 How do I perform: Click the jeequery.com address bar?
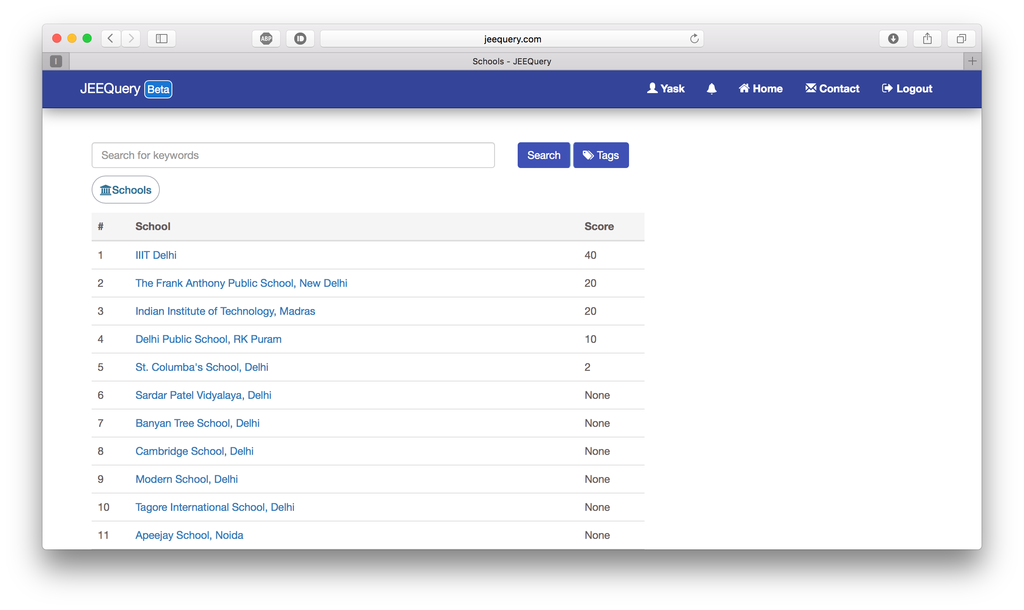pyautogui.click(x=512, y=39)
